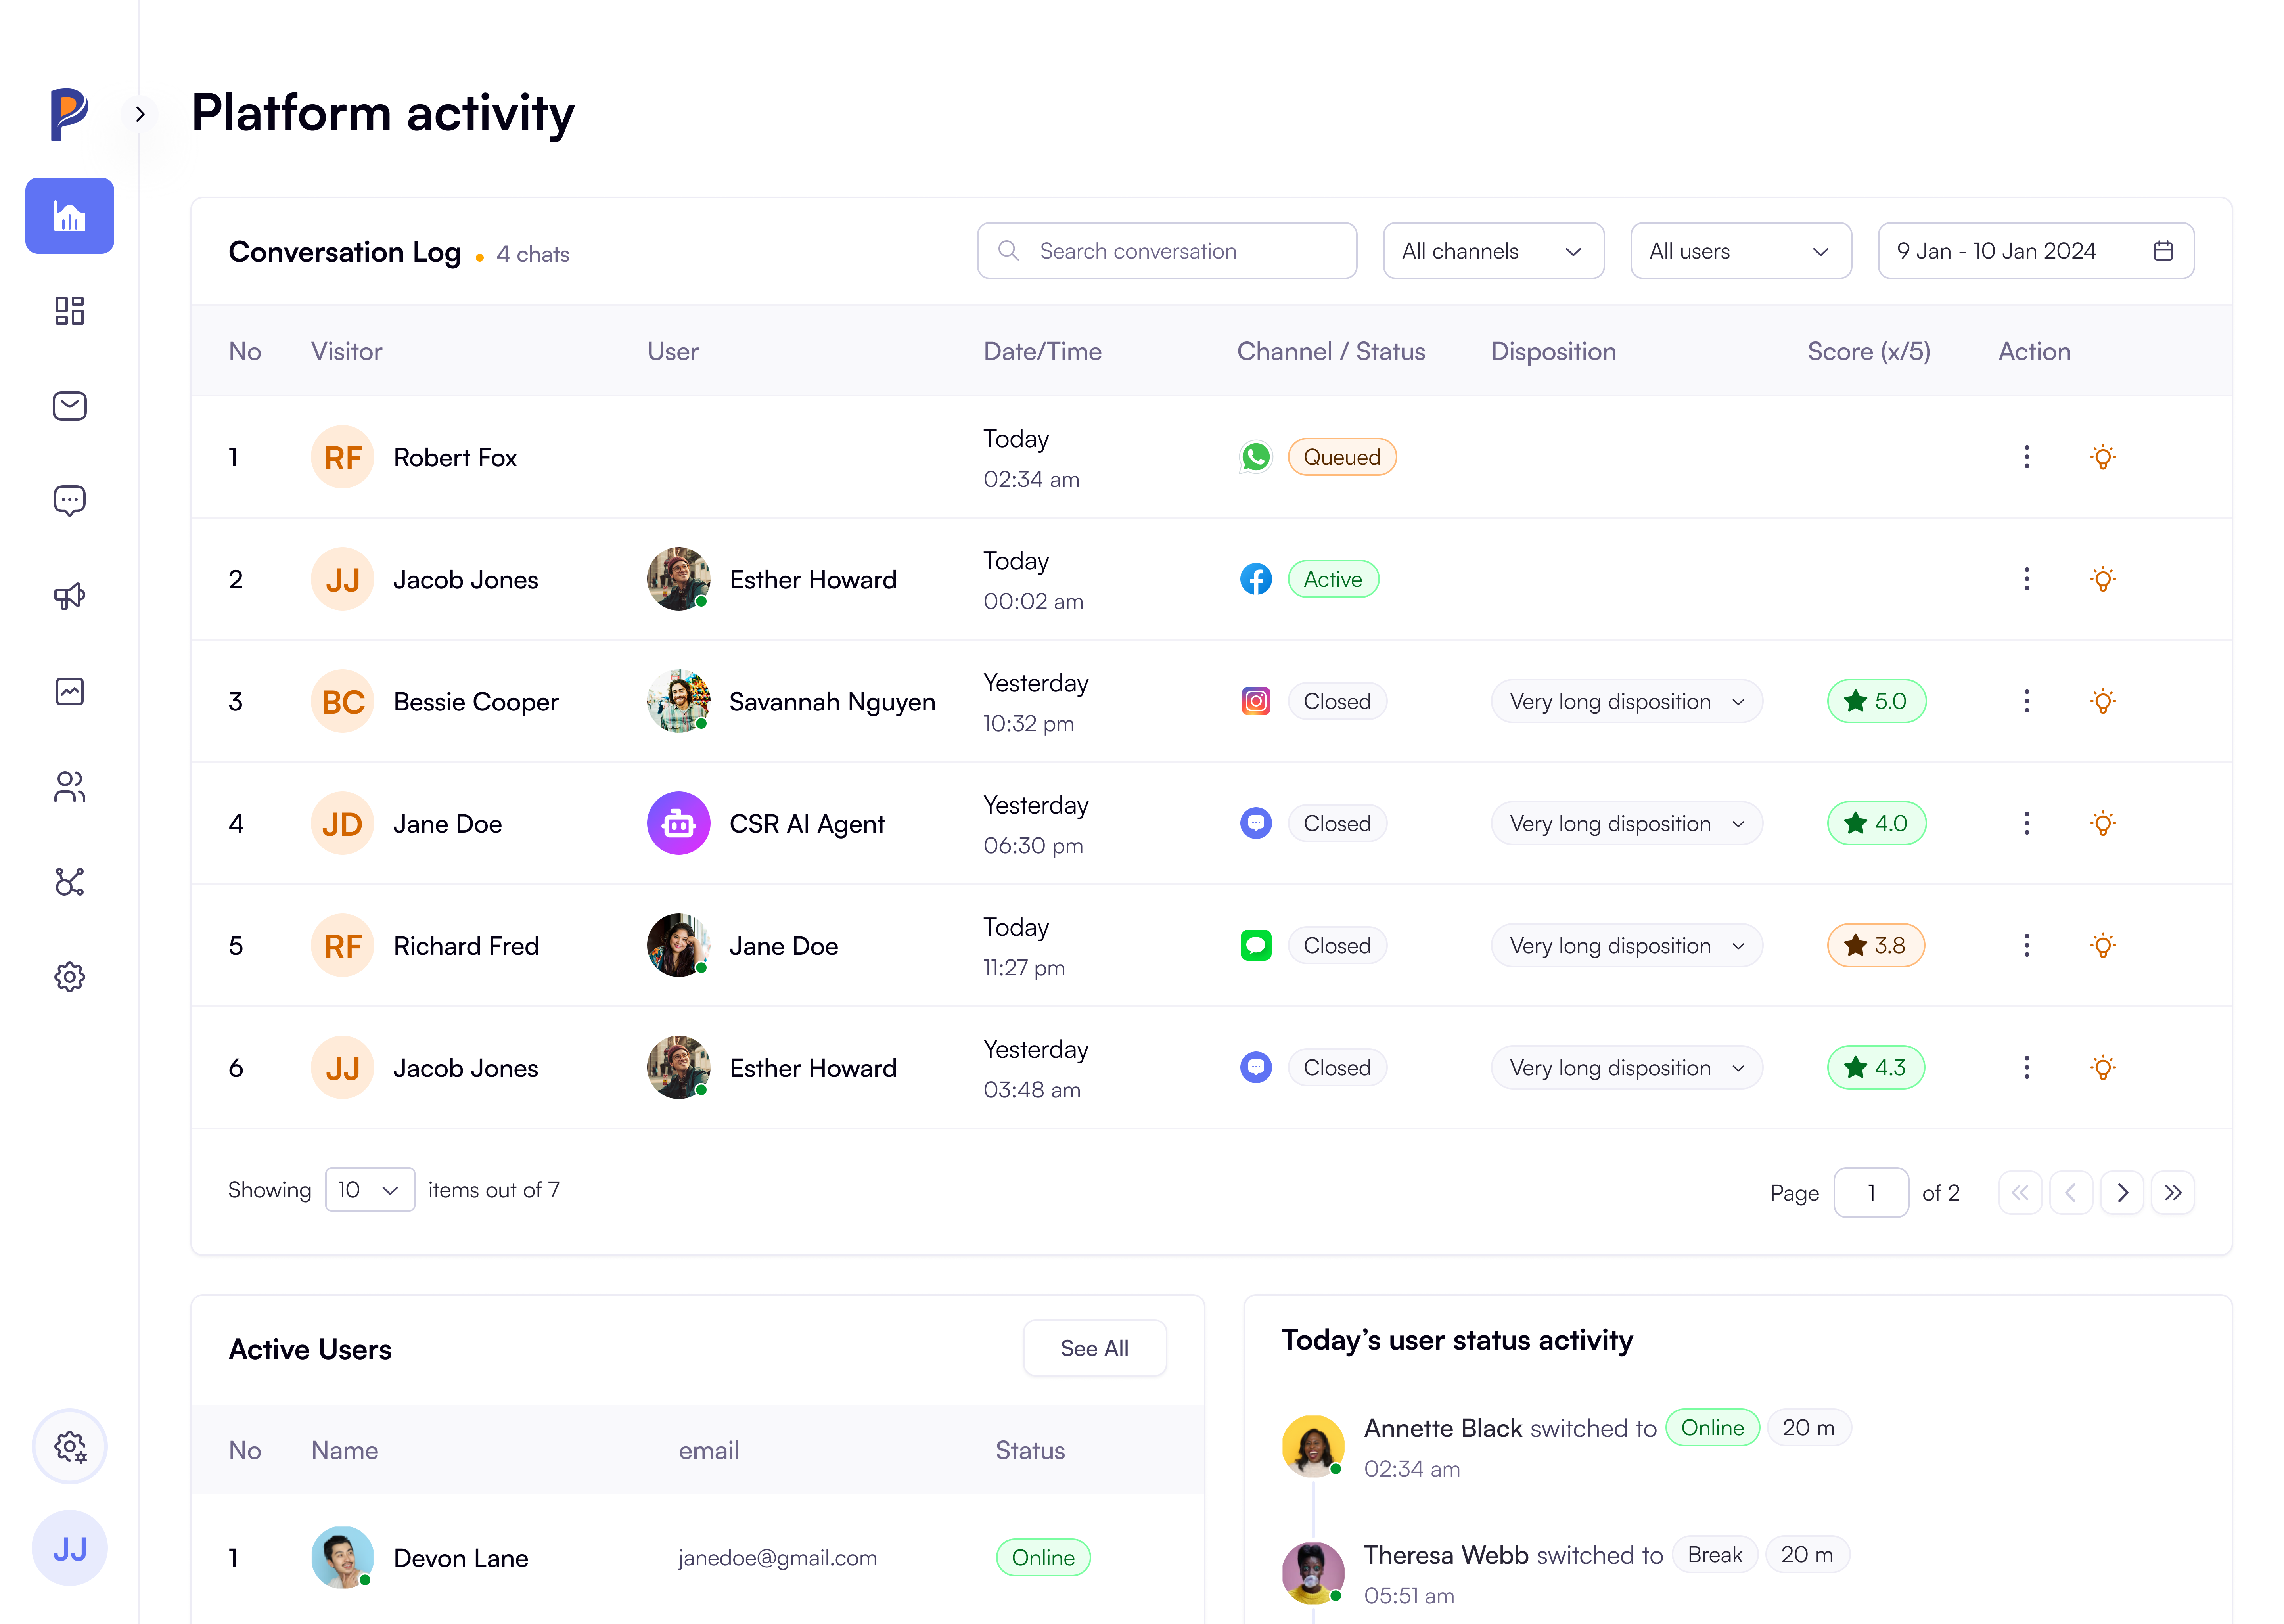Expand the sidebar with arrow chevron

point(140,114)
